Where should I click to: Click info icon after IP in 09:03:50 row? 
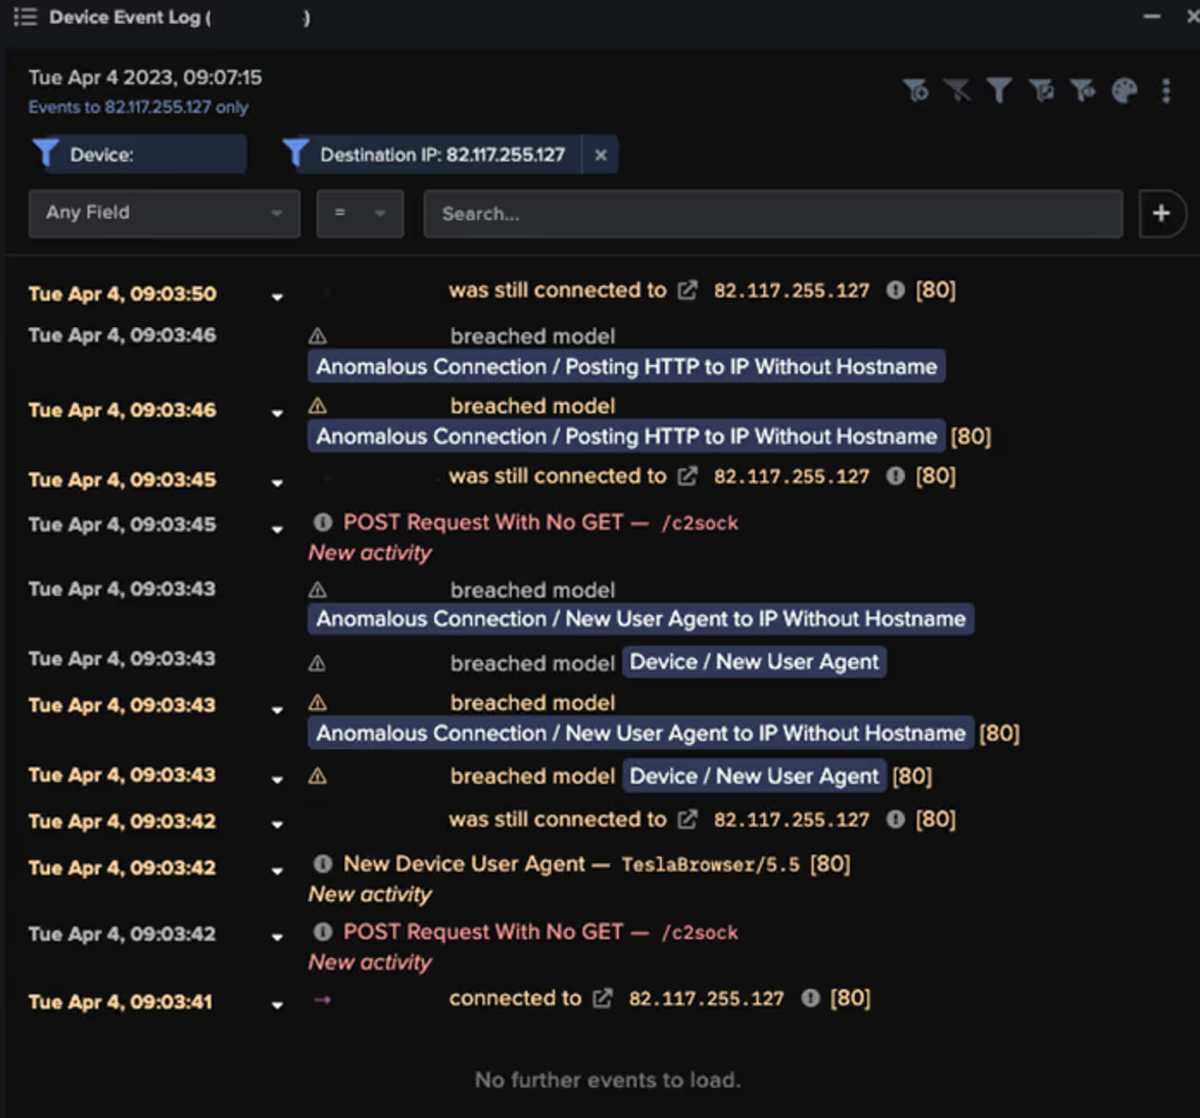tap(896, 290)
